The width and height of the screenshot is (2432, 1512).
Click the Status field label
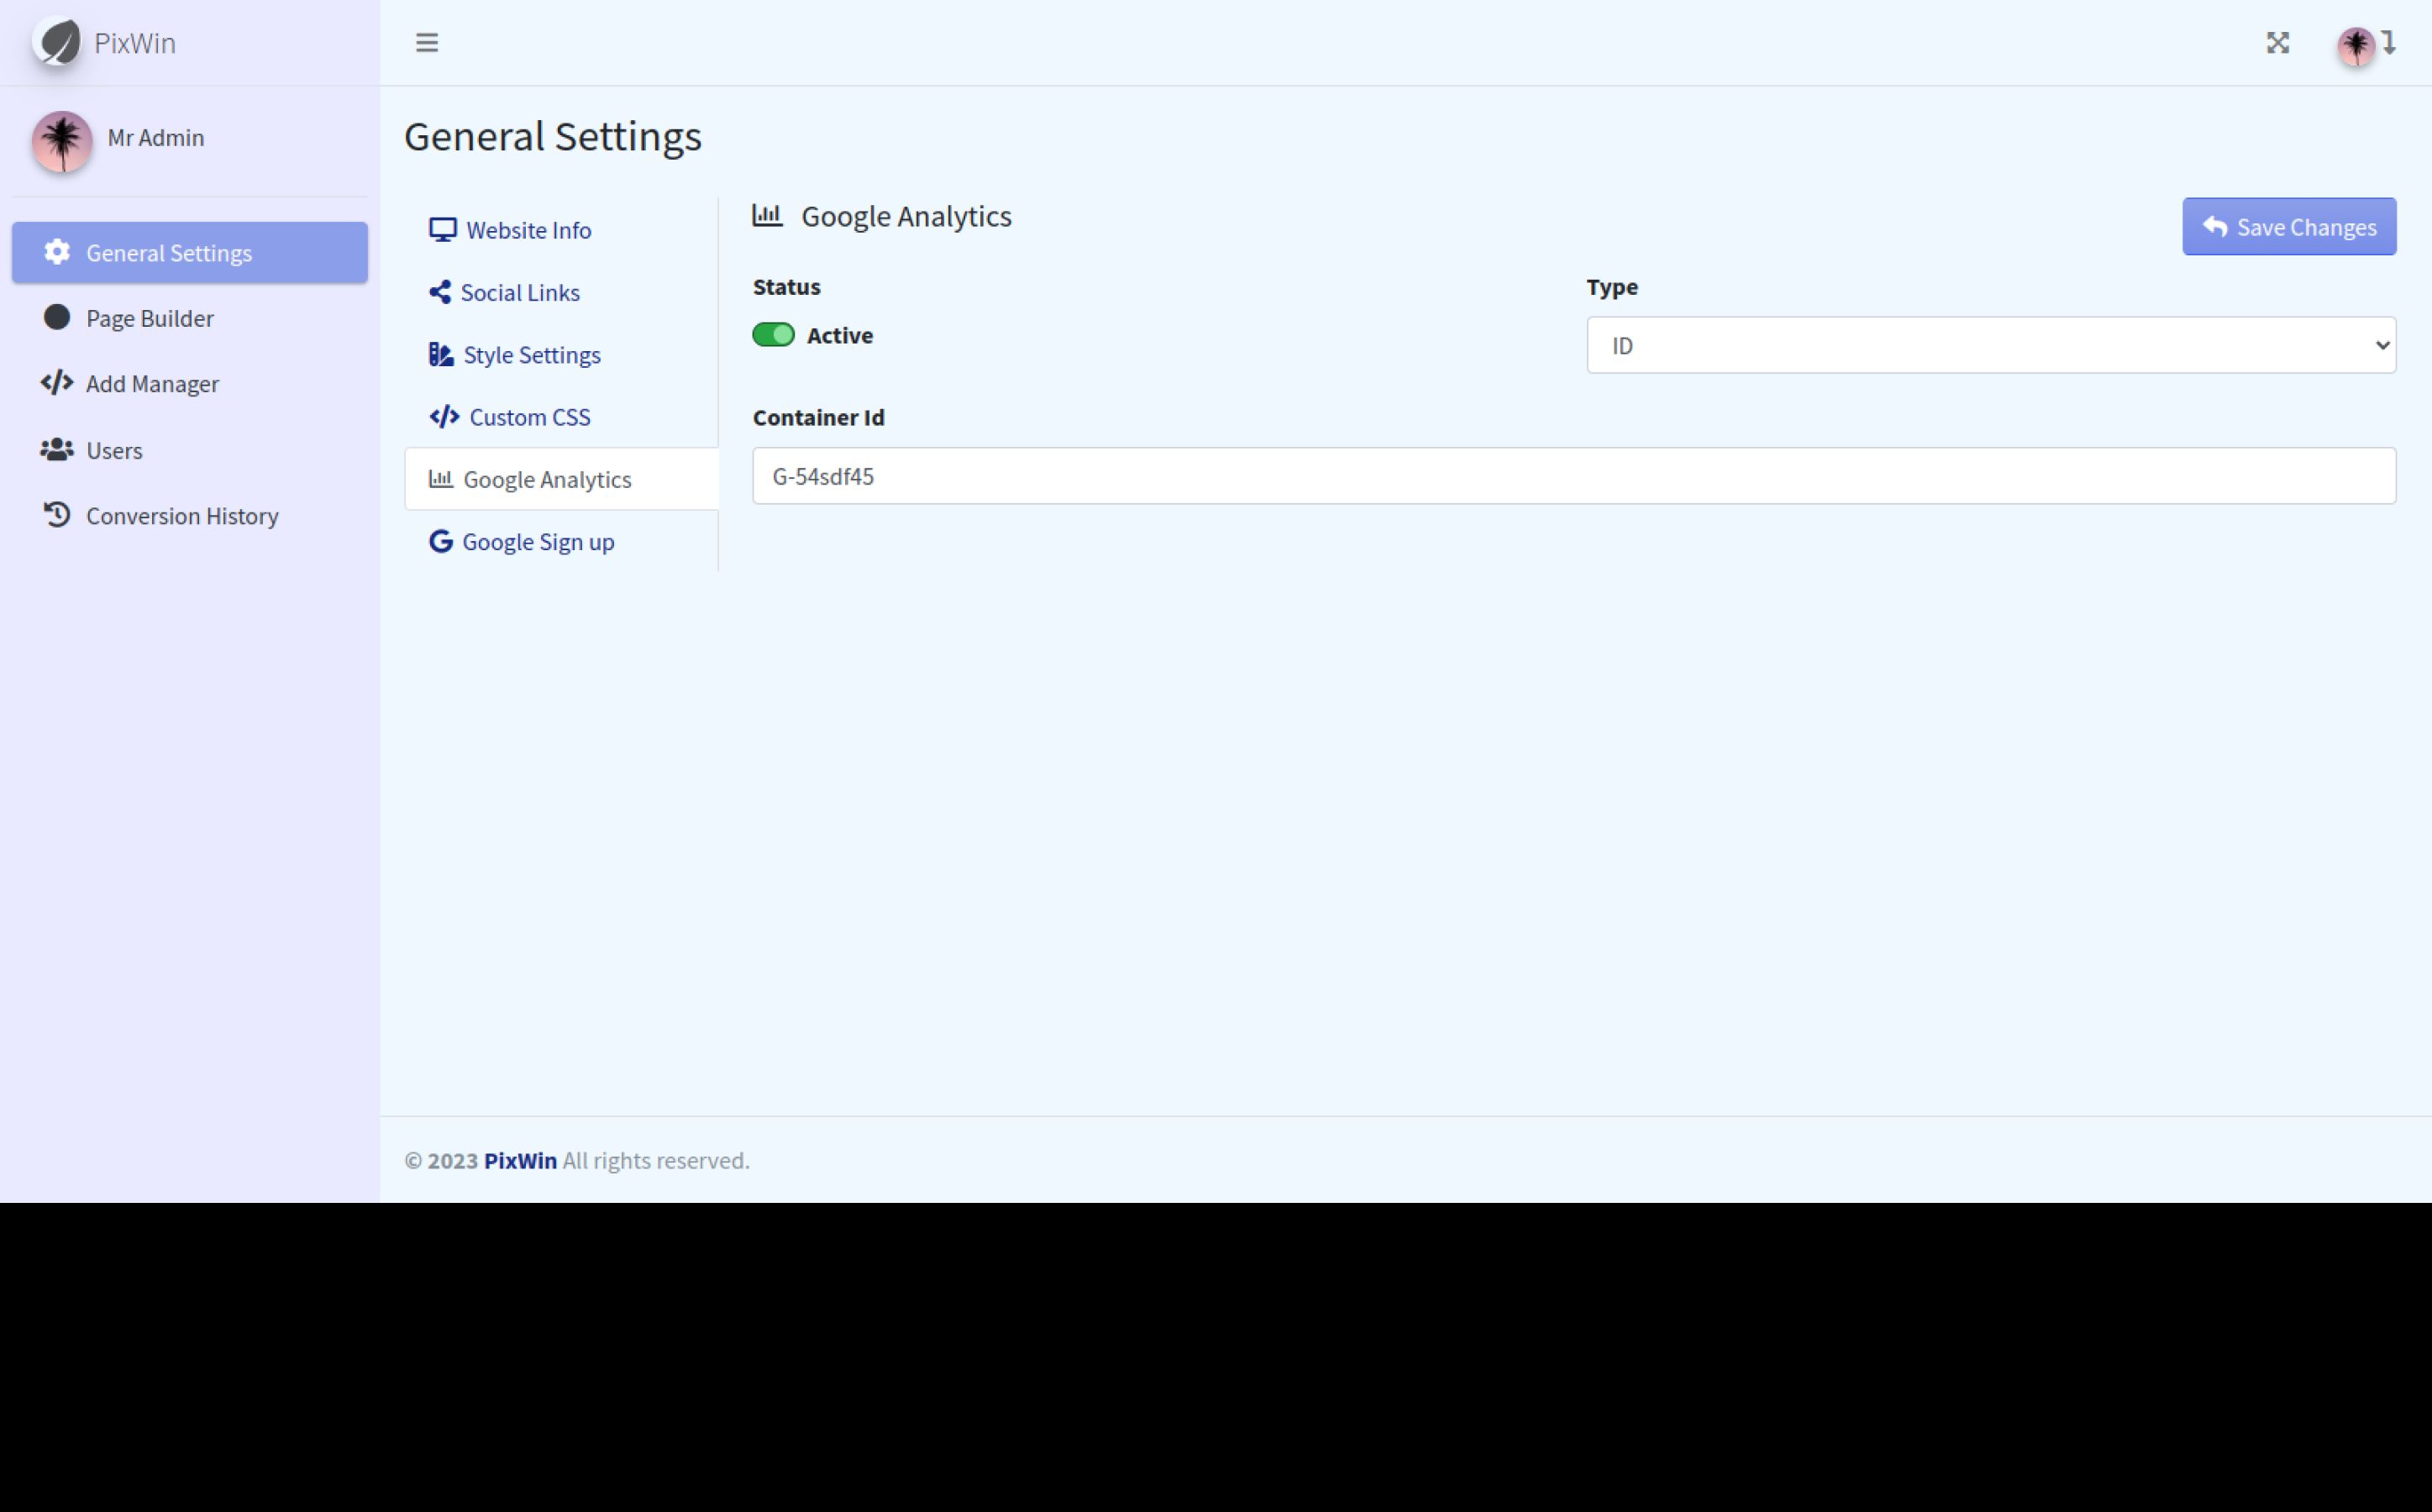click(786, 287)
